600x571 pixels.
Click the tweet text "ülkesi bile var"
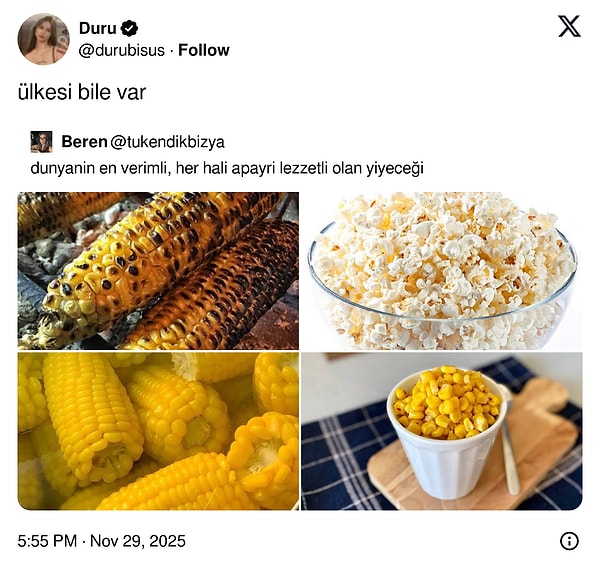[82, 92]
